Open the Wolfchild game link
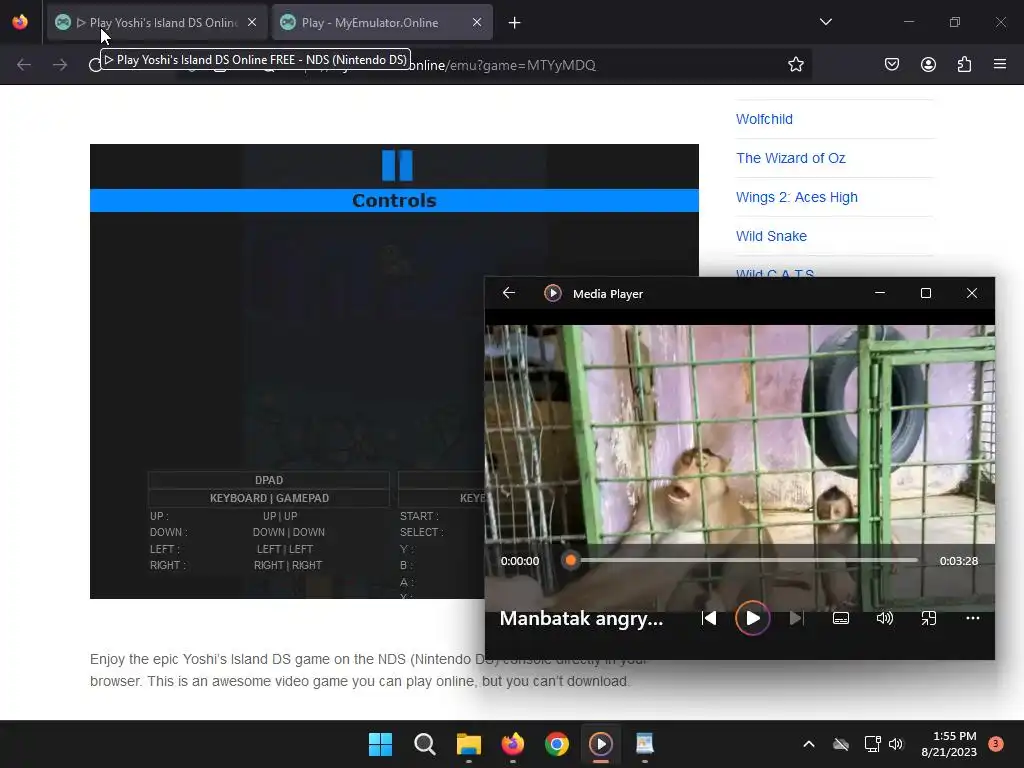Screen dimensions: 1024x768 click(764, 119)
